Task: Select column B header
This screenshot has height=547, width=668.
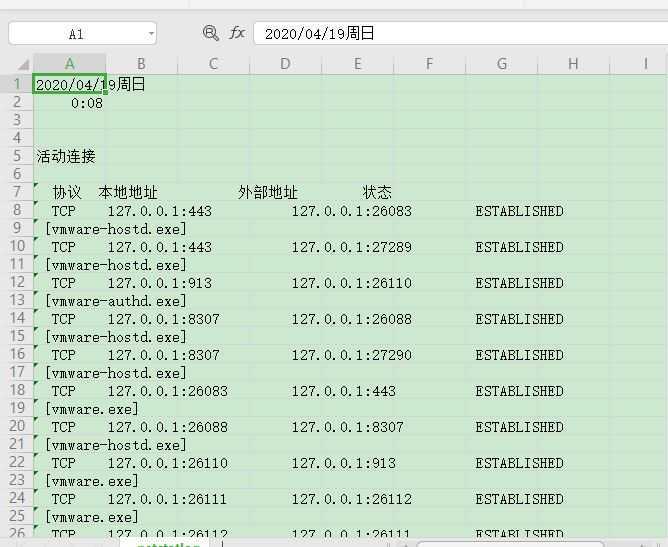Action: pos(141,64)
